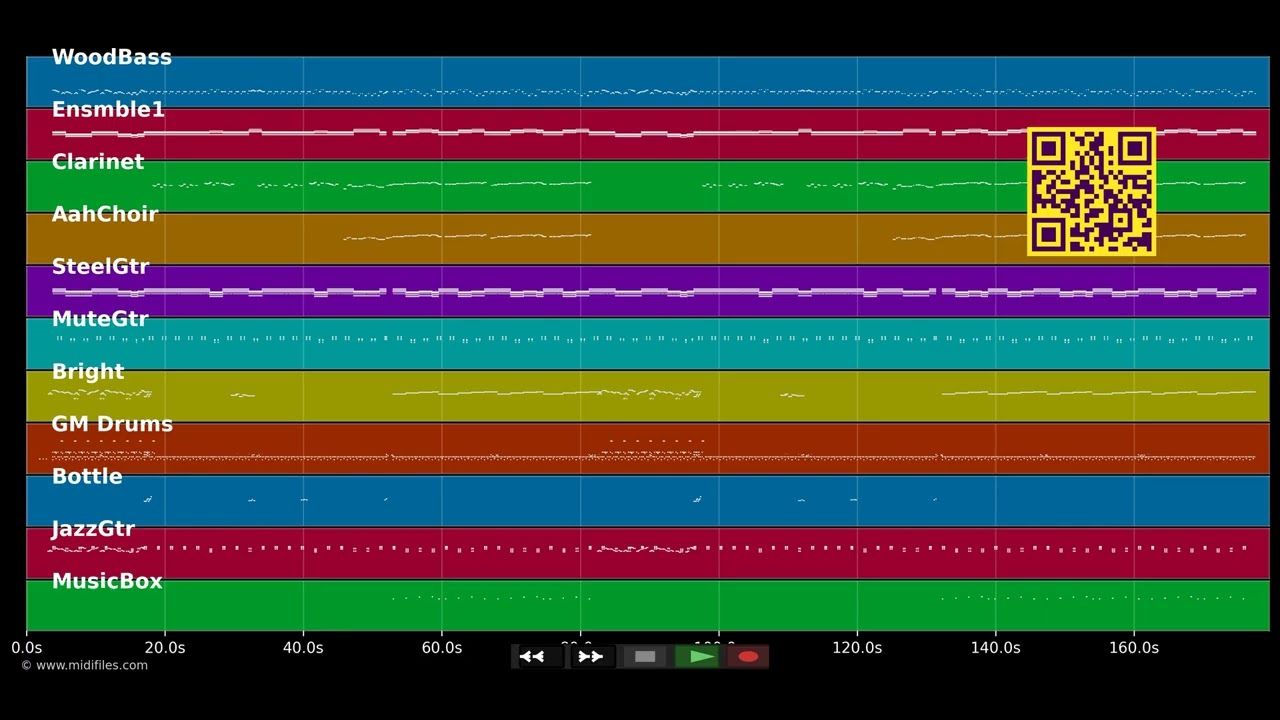Jump to the 140.0s timeline marker
Screen dimensions: 1280x720
tap(995, 648)
